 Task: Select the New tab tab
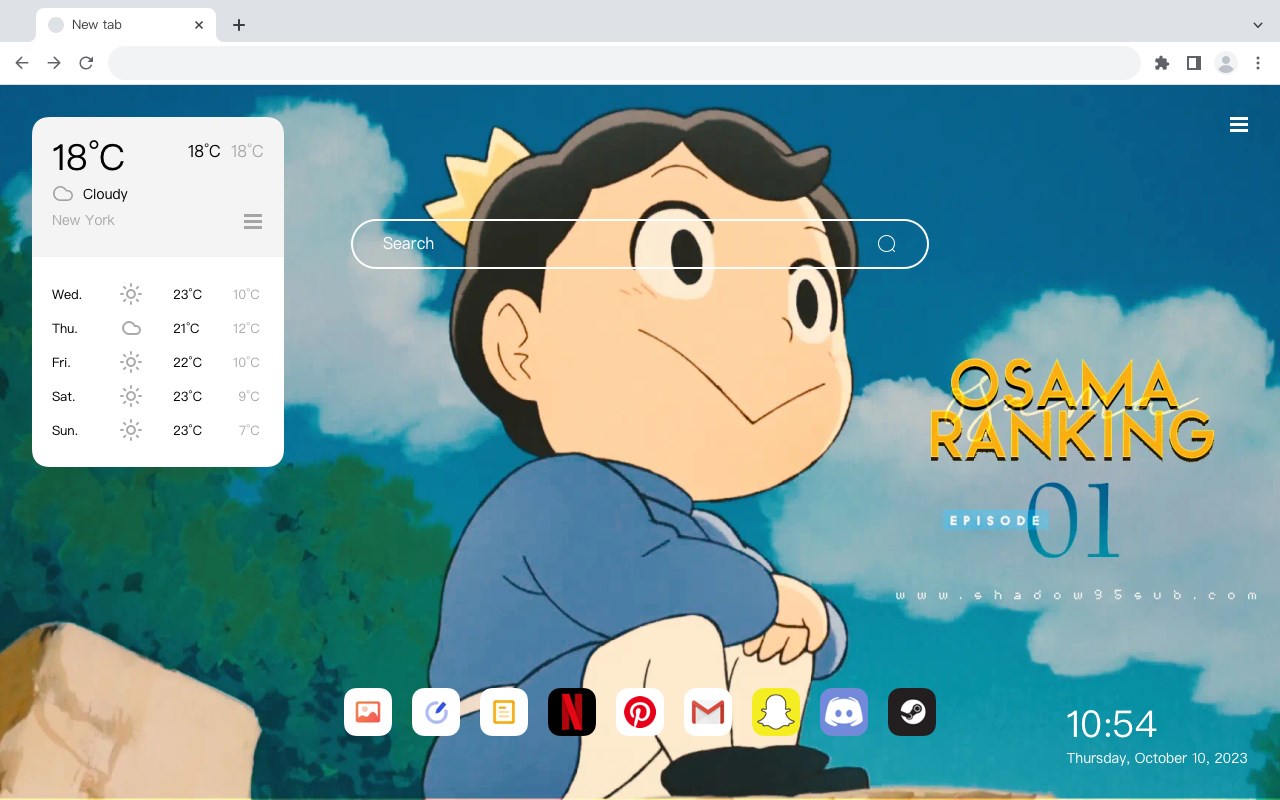click(126, 25)
